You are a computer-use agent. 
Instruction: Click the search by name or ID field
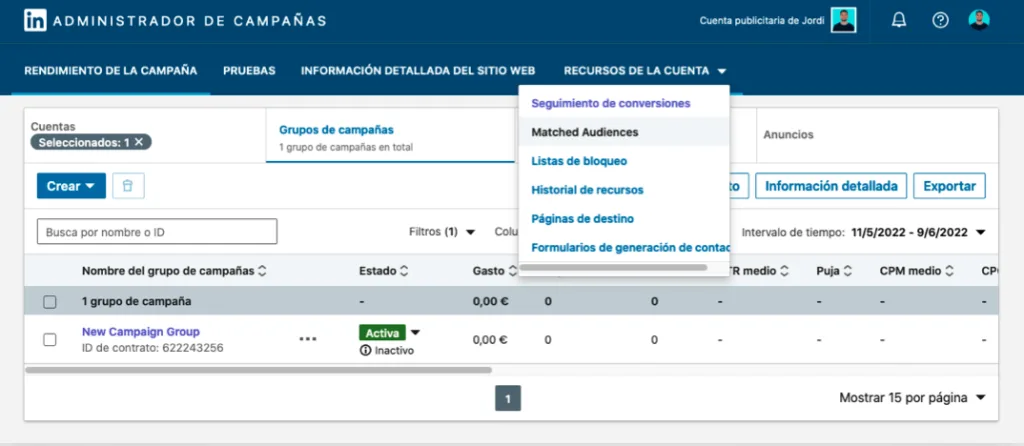[157, 232]
